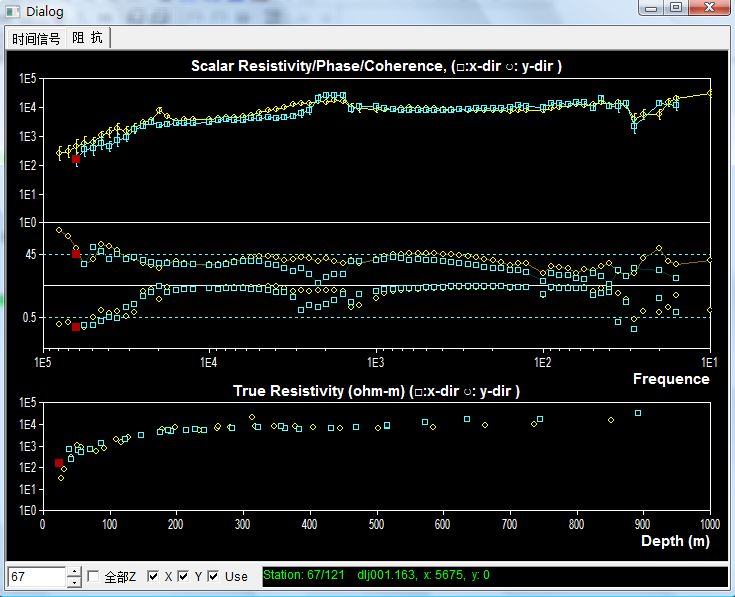Decrease station number with down spinner arrow
Image resolution: width=735 pixels, height=597 pixels.
74,582
